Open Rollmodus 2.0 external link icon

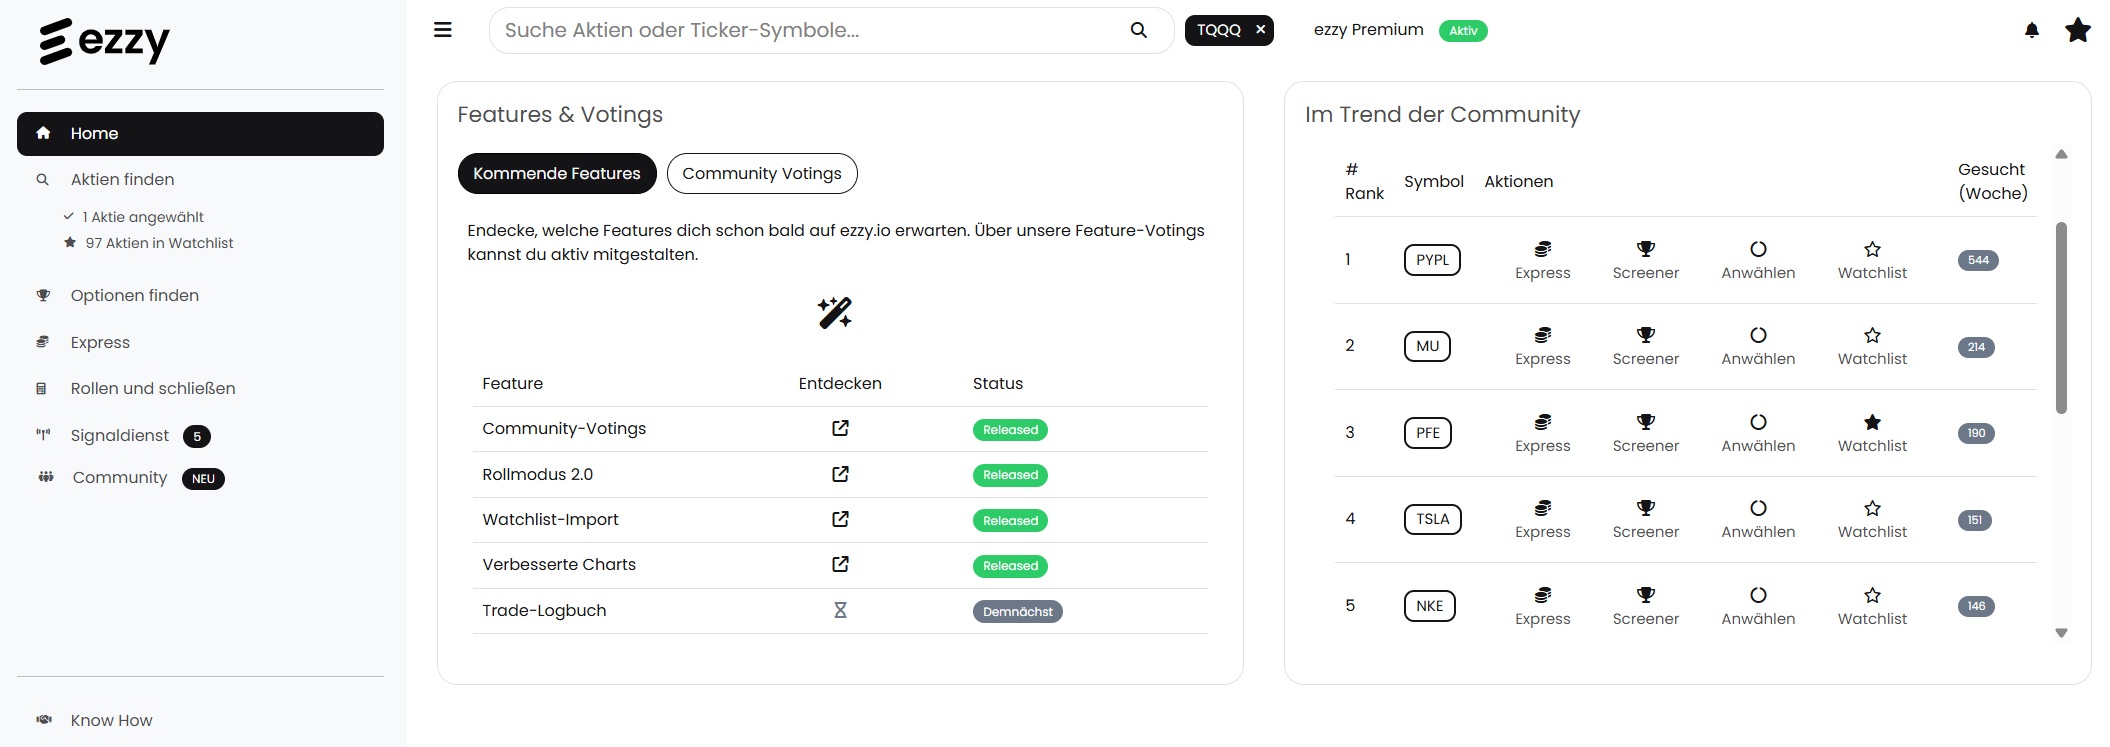pyautogui.click(x=840, y=474)
